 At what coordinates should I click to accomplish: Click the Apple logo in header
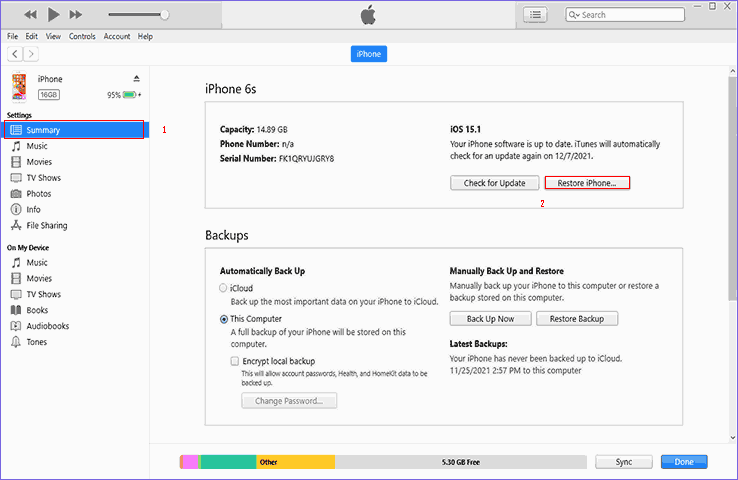coord(368,15)
